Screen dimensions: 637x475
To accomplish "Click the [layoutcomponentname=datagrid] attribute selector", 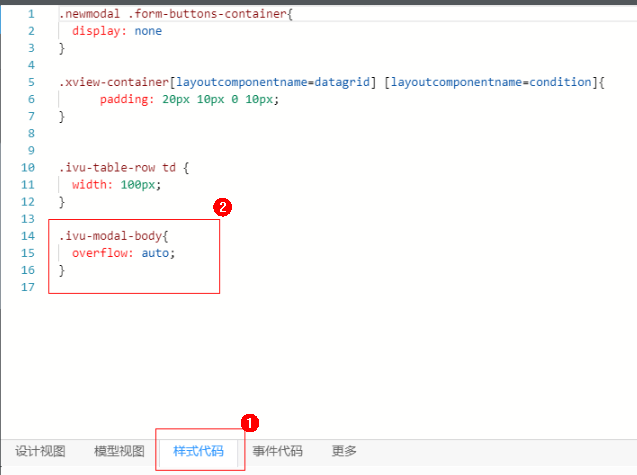I will tap(273, 82).
